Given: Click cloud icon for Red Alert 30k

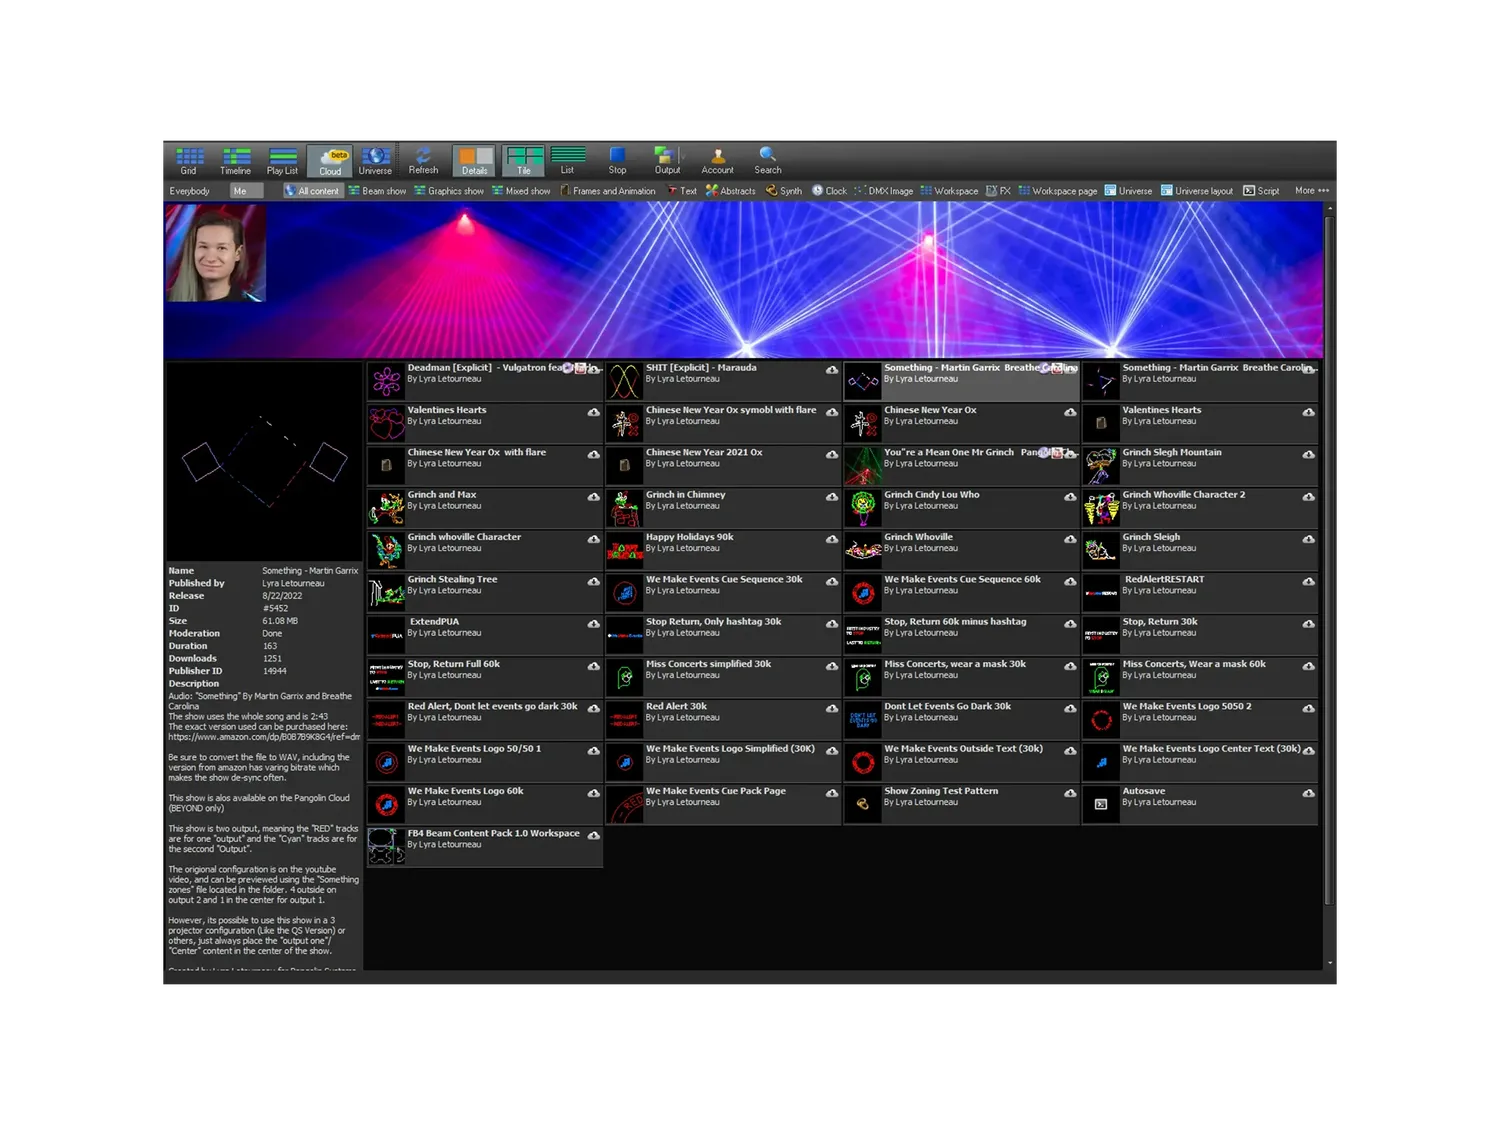Looking at the screenshot, I should 832,708.
